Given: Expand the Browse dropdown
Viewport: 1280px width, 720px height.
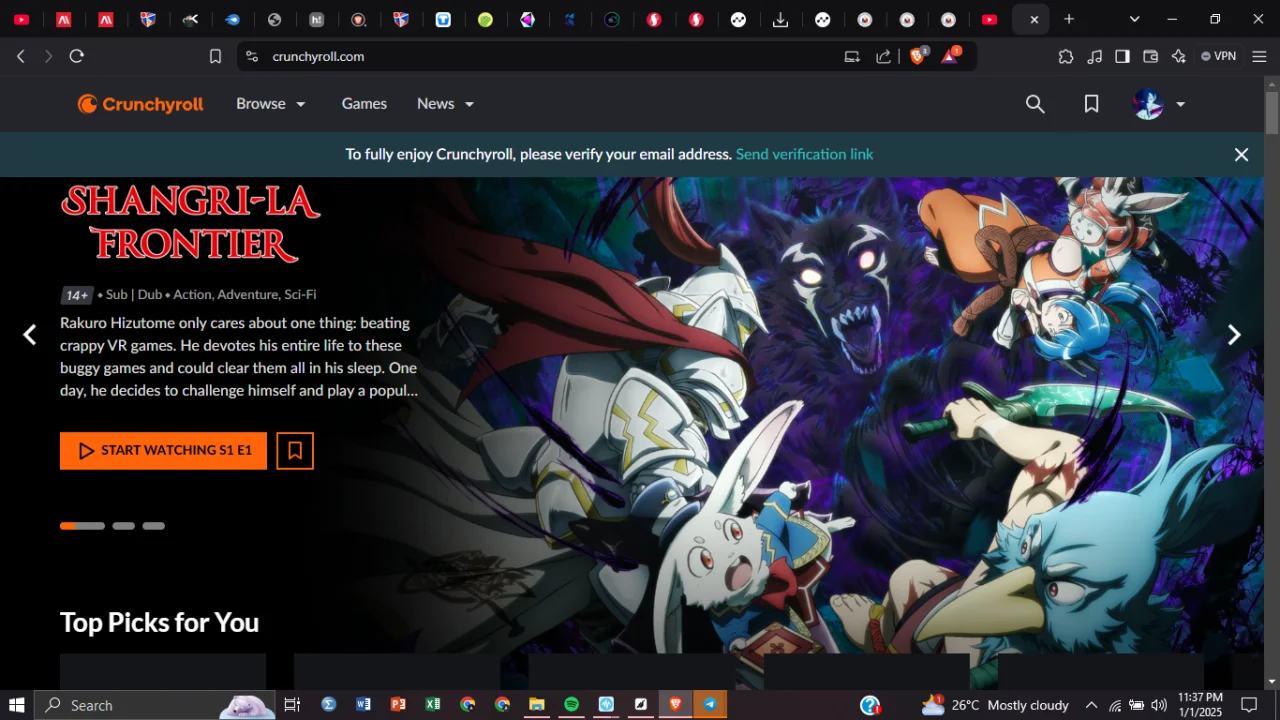Looking at the screenshot, I should point(271,104).
